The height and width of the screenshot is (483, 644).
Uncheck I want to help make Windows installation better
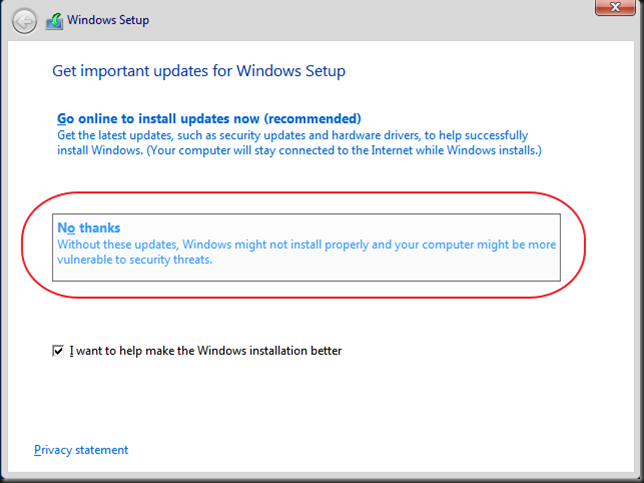coord(58,351)
